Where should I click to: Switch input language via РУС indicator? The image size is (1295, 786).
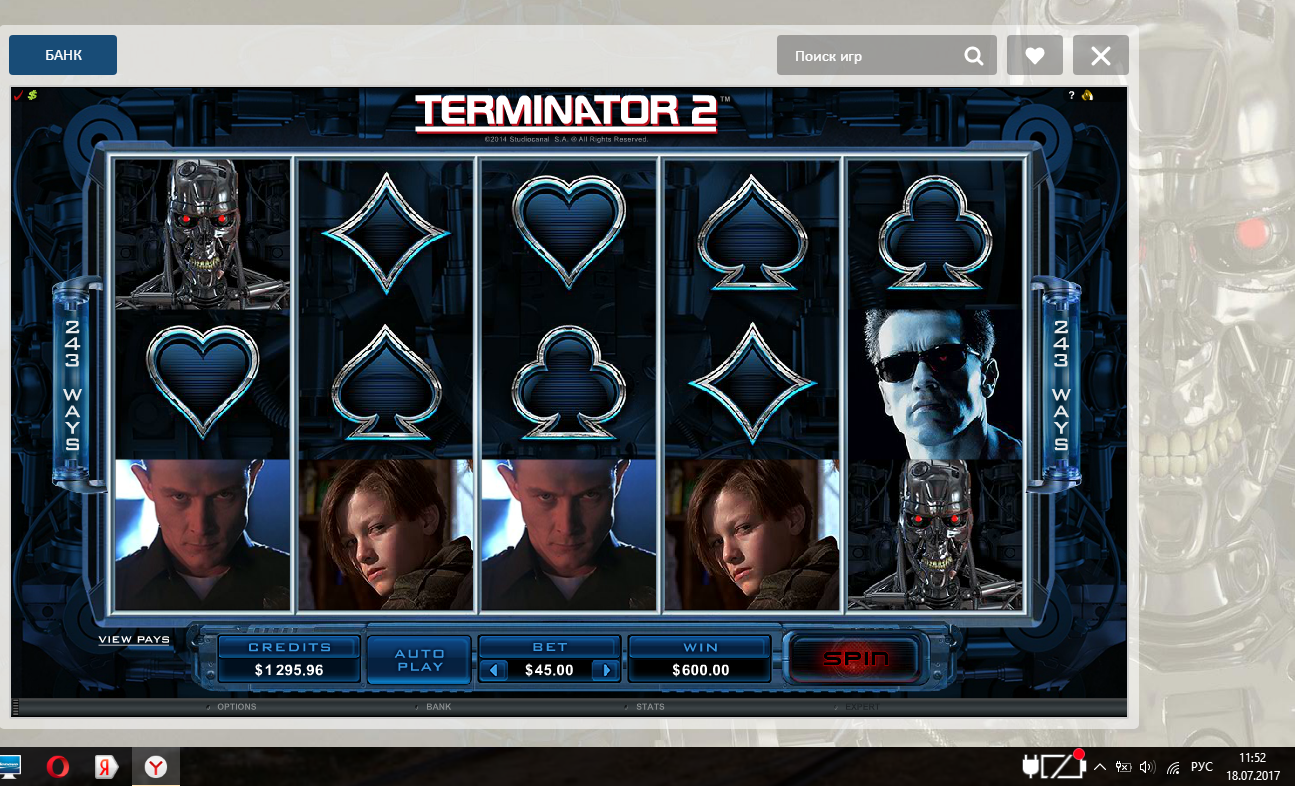[1202, 767]
